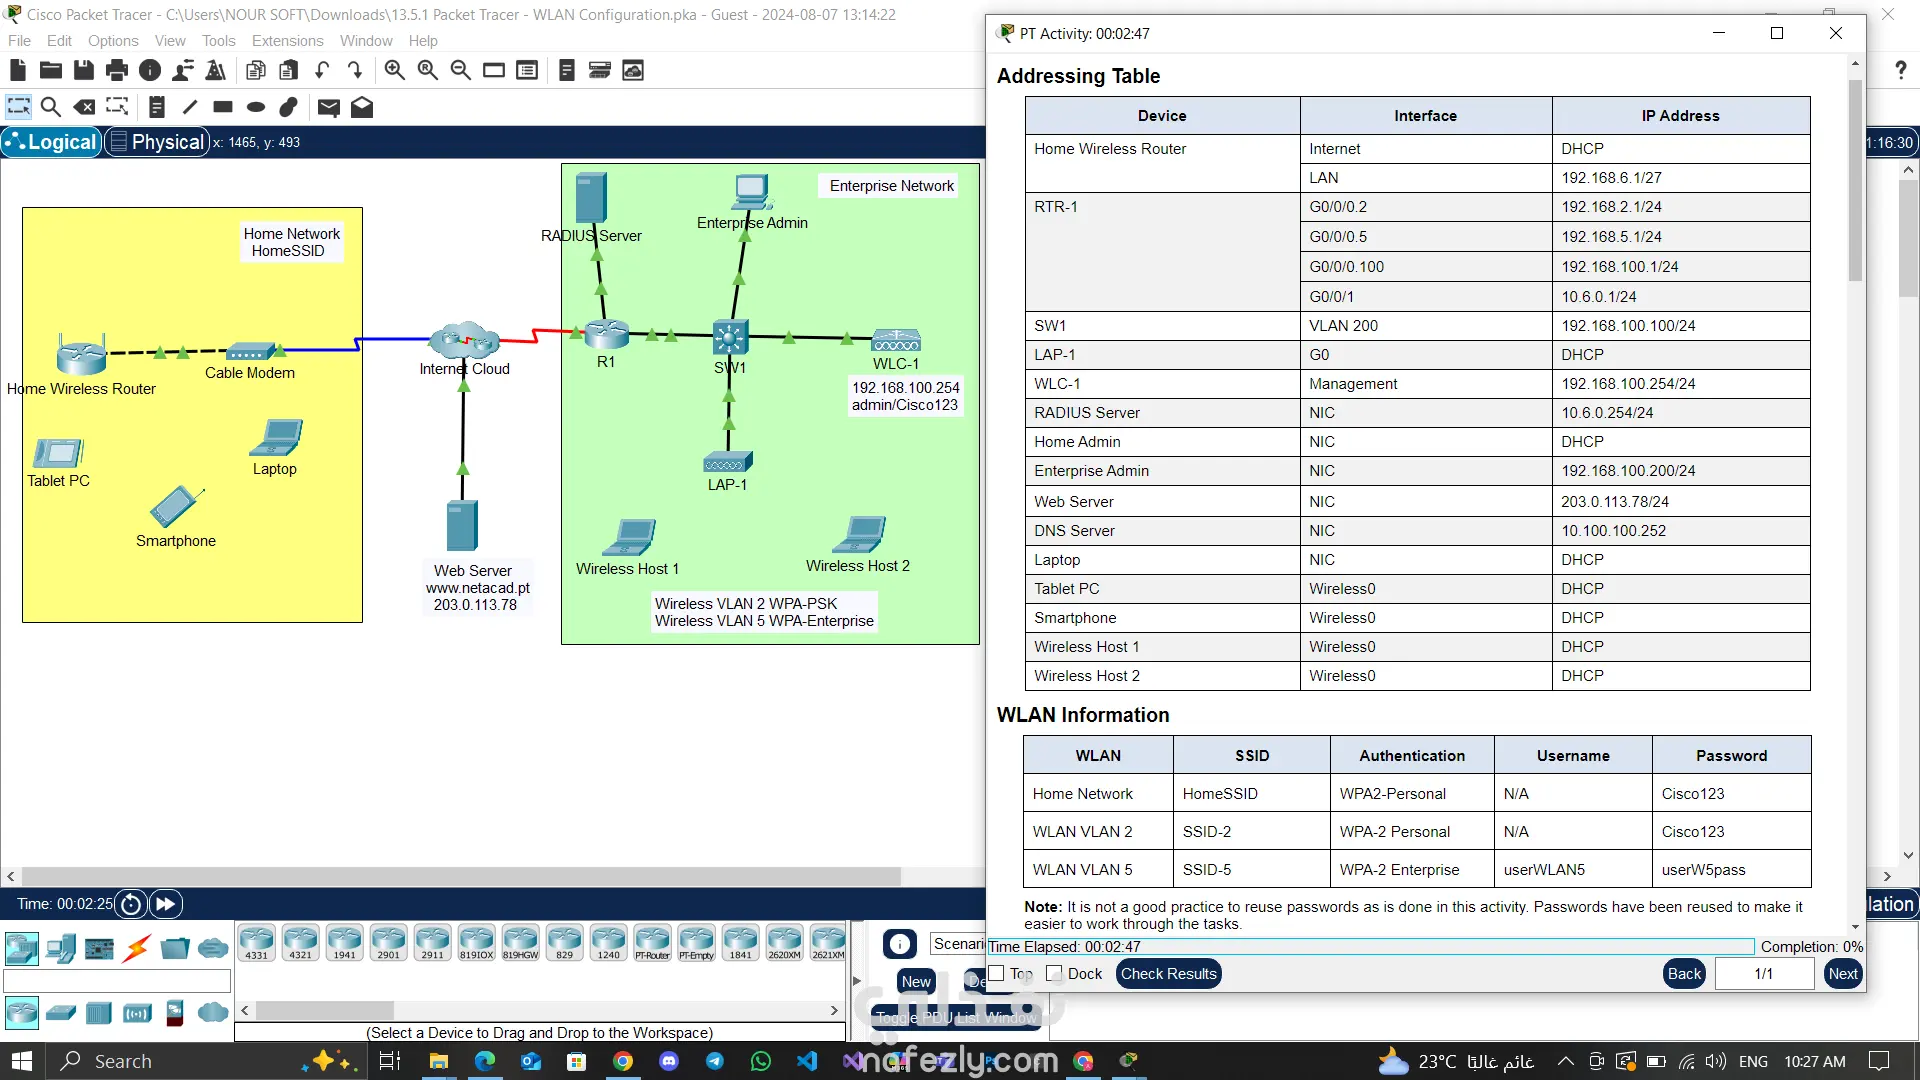
Task: Click the Zoom In toolbar icon
Action: tap(394, 70)
